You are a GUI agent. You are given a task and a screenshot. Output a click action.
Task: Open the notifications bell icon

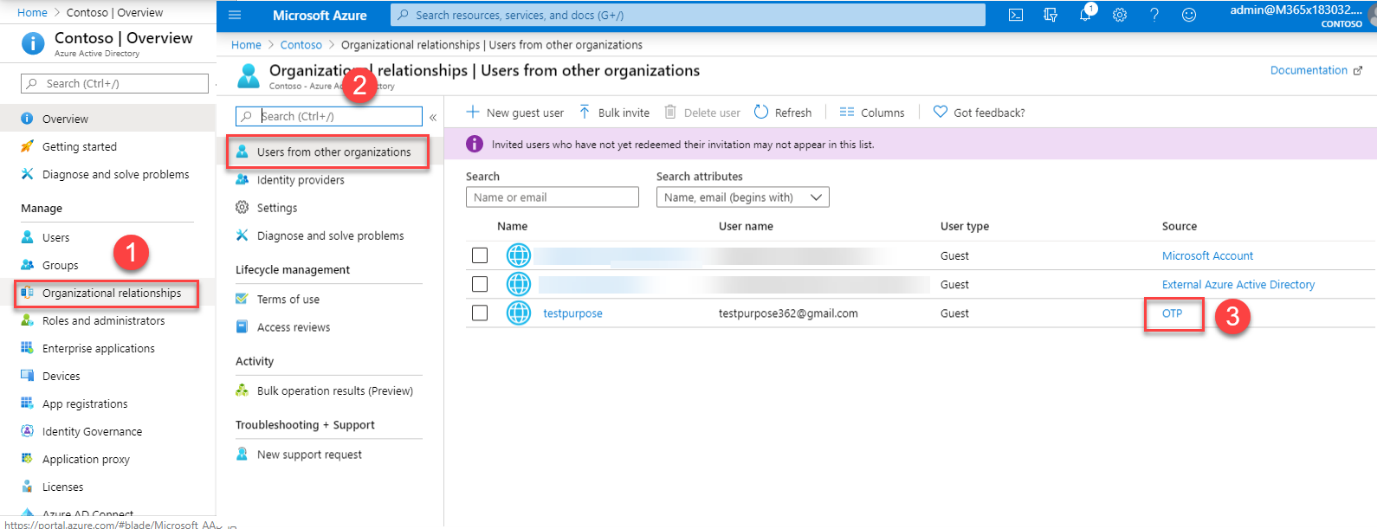coord(1086,15)
